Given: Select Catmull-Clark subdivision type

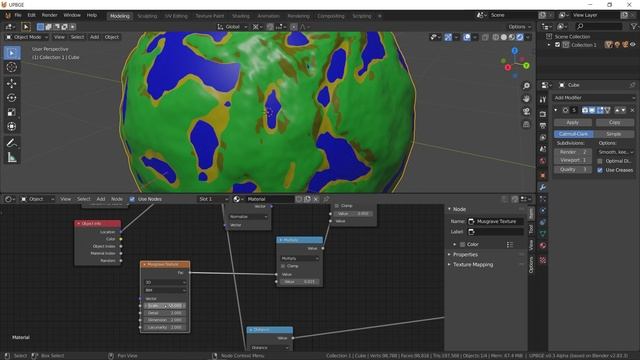Looking at the screenshot, I should pyautogui.click(x=573, y=134).
